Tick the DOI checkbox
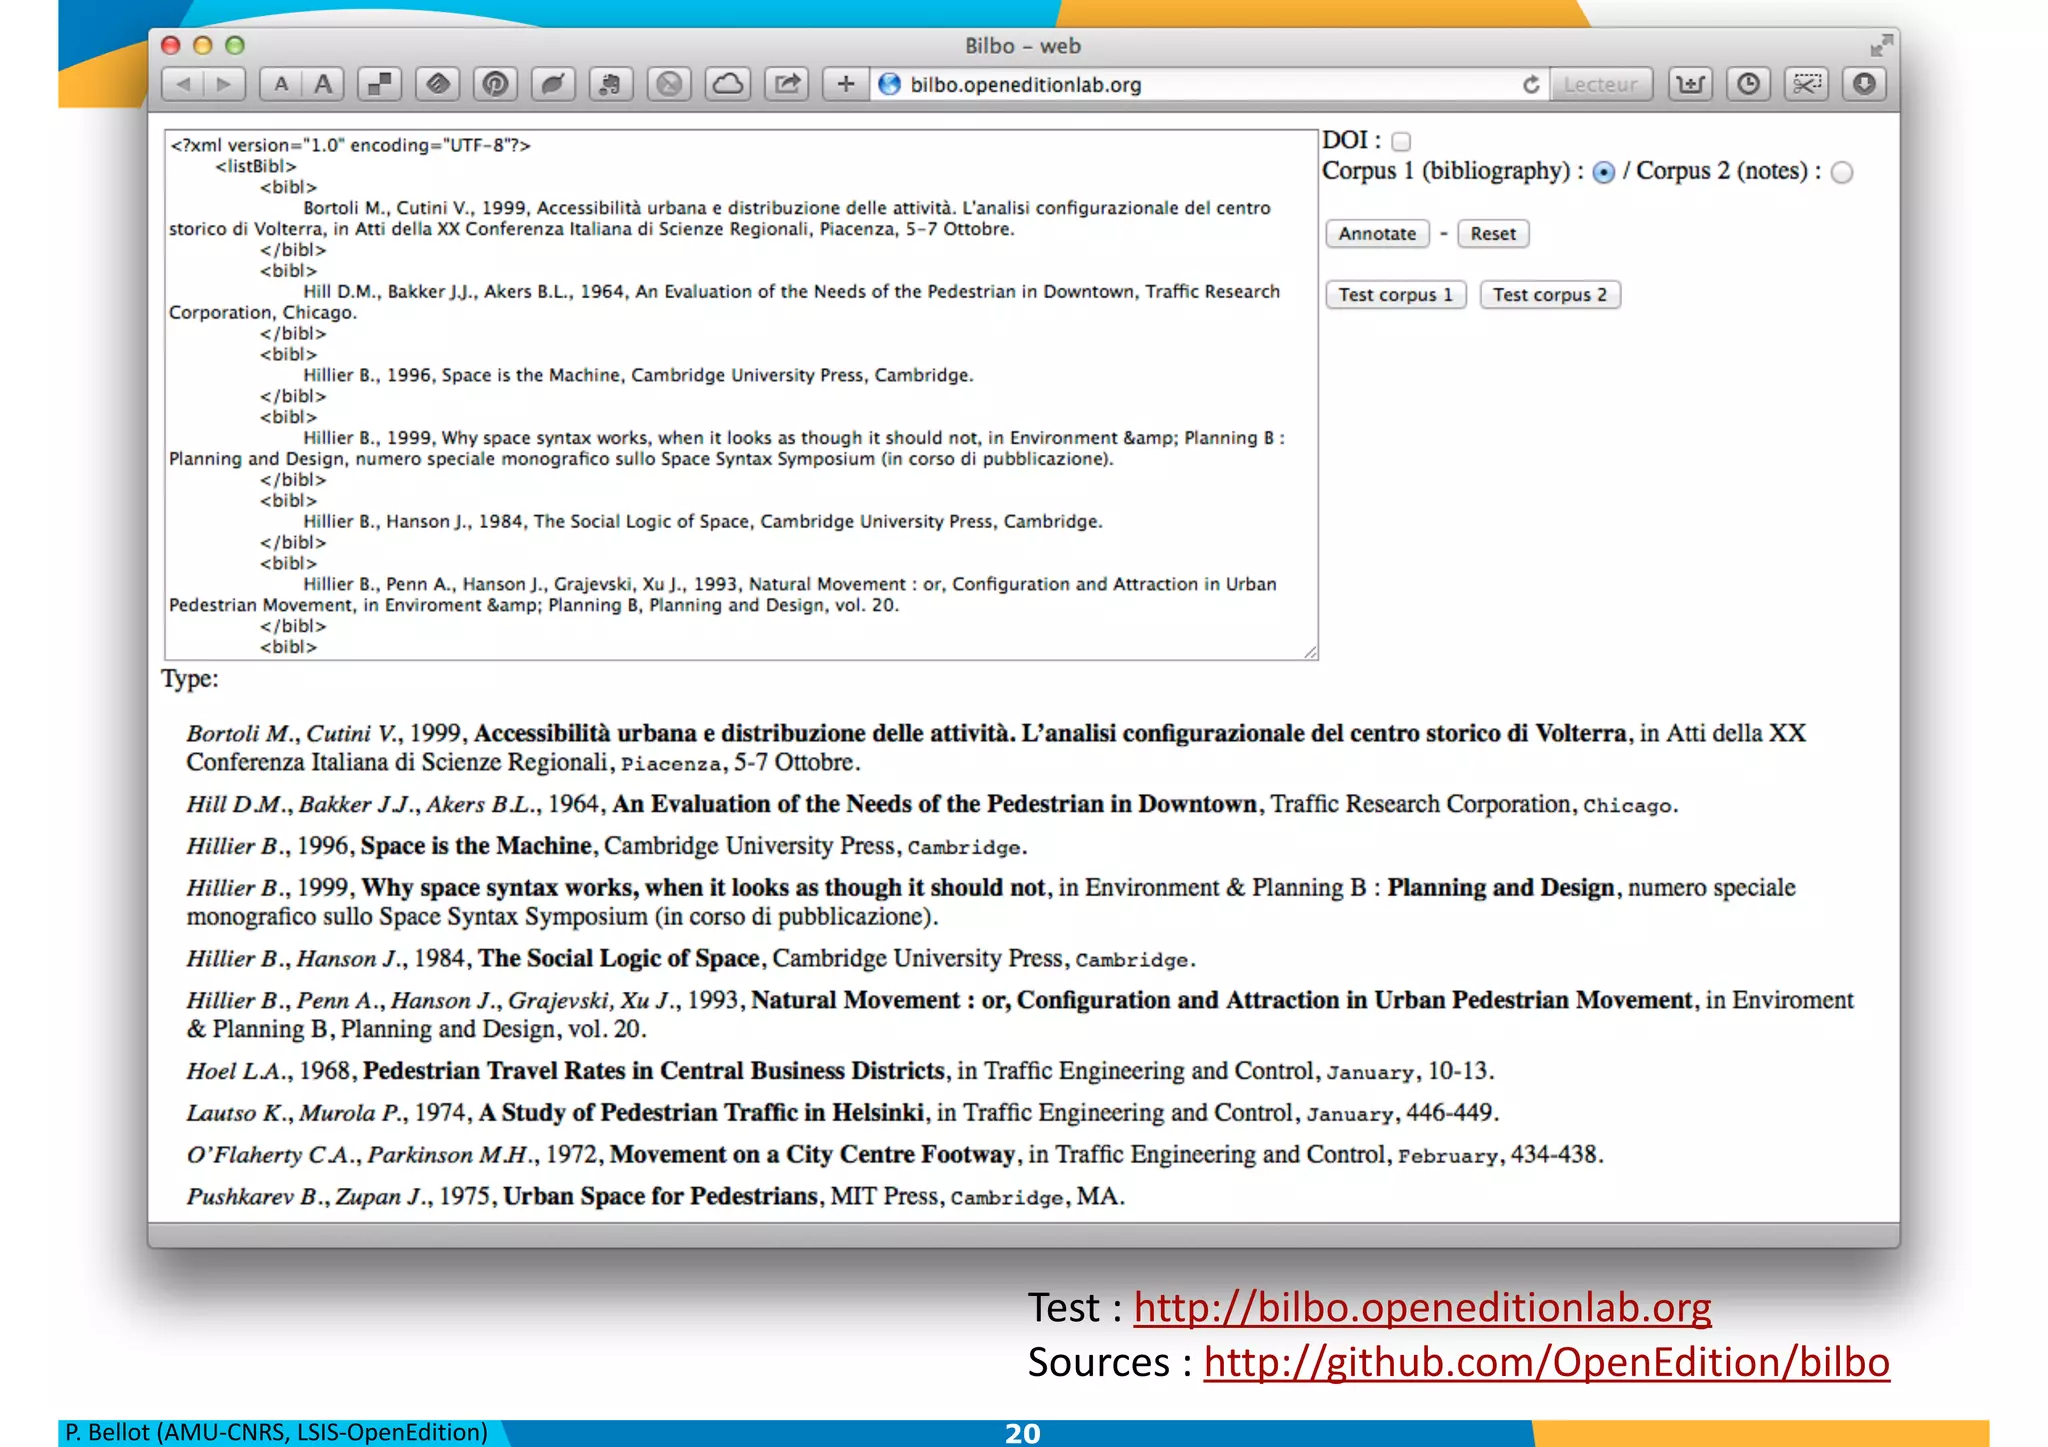This screenshot has height=1447, width=2048. tap(1401, 142)
